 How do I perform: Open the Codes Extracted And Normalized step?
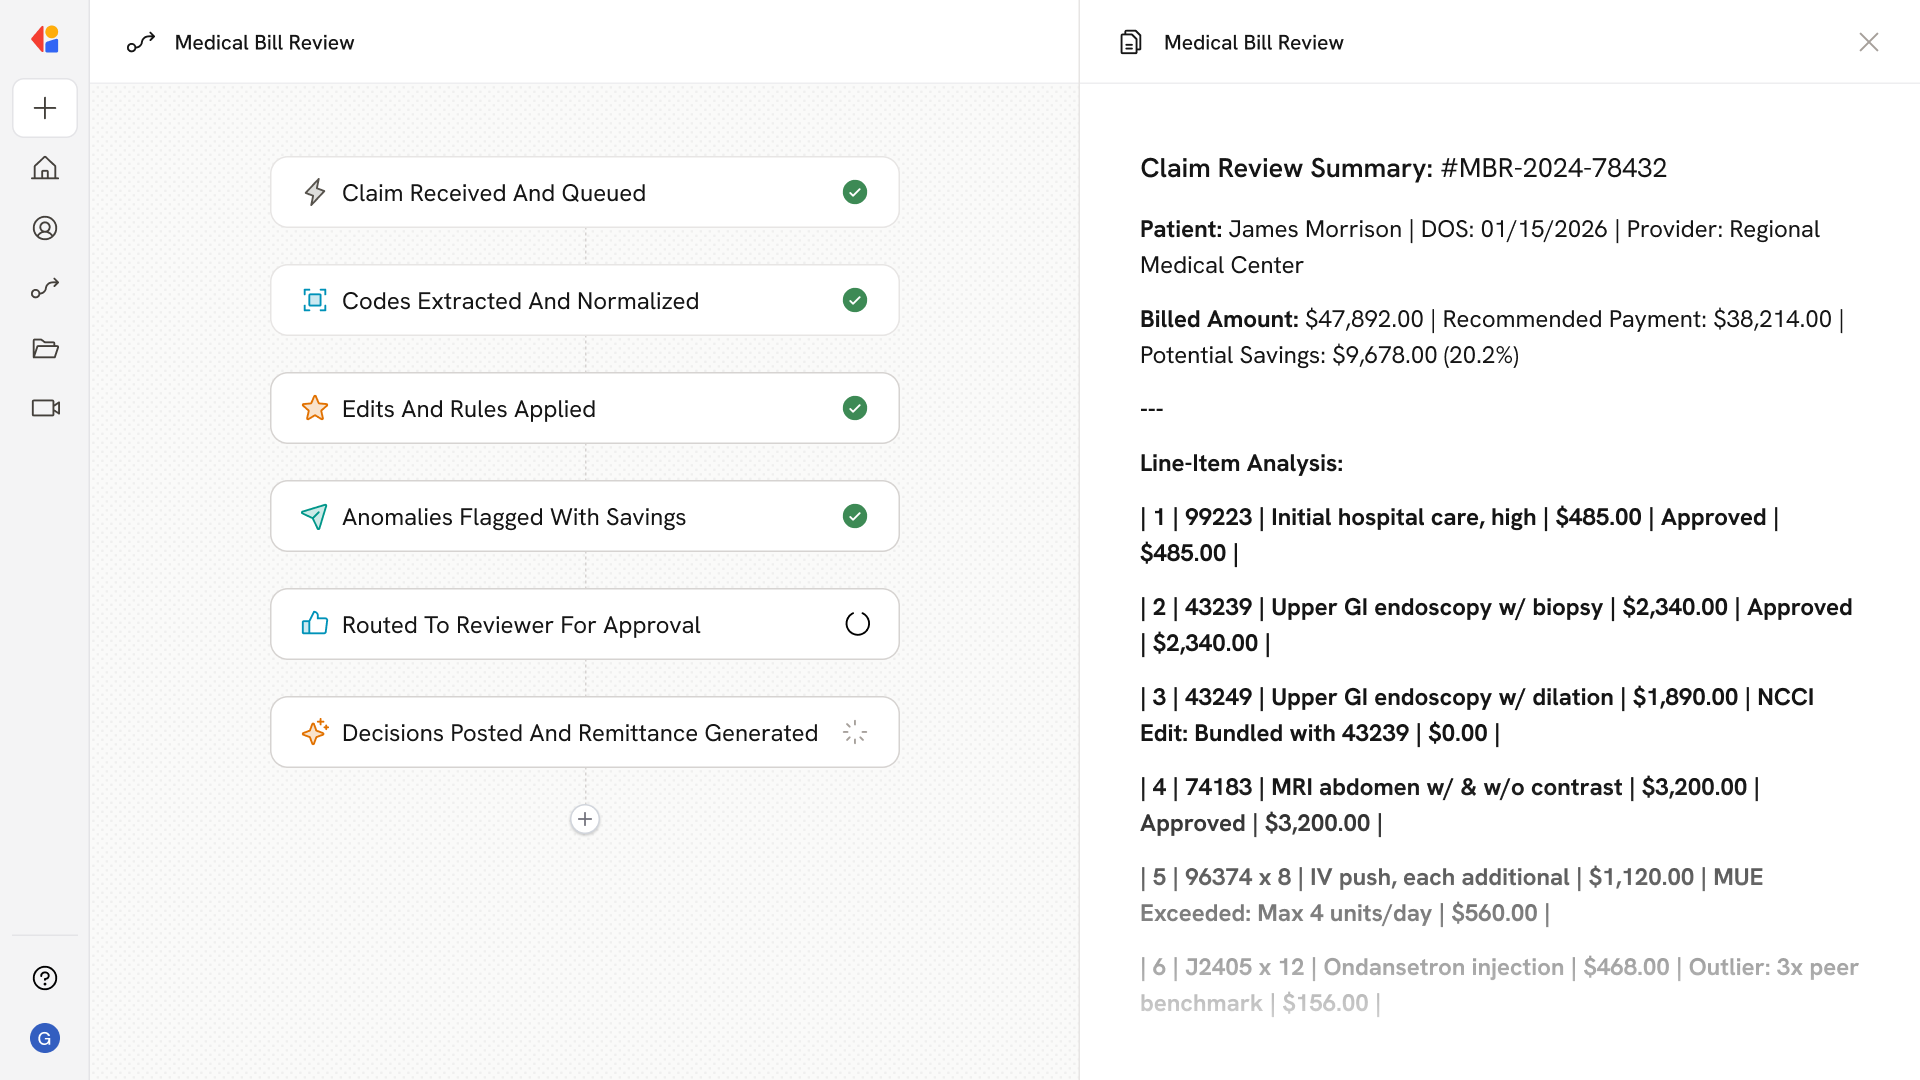click(520, 300)
